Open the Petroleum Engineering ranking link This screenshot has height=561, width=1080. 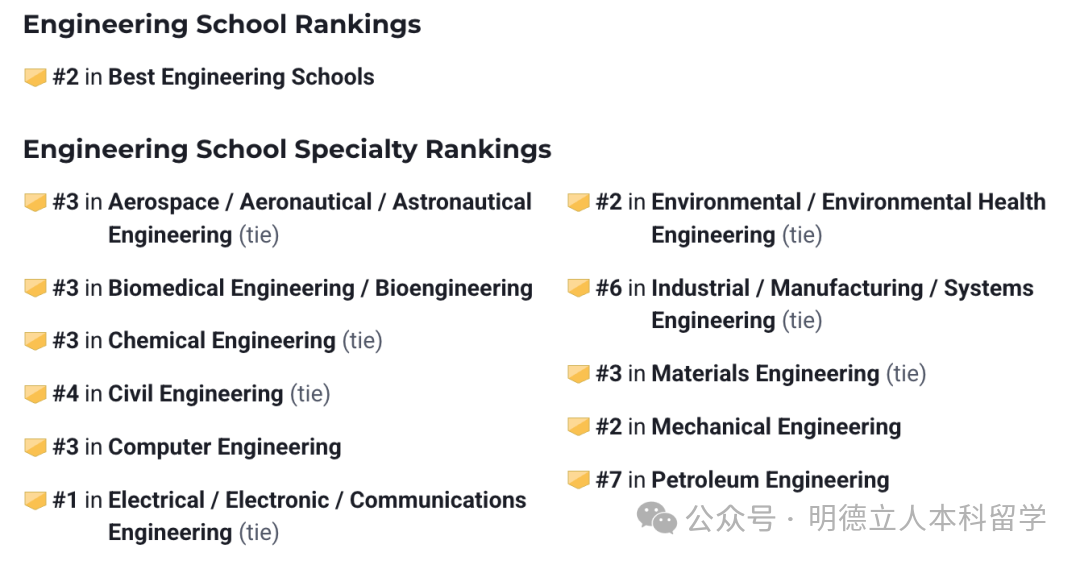coord(770,479)
